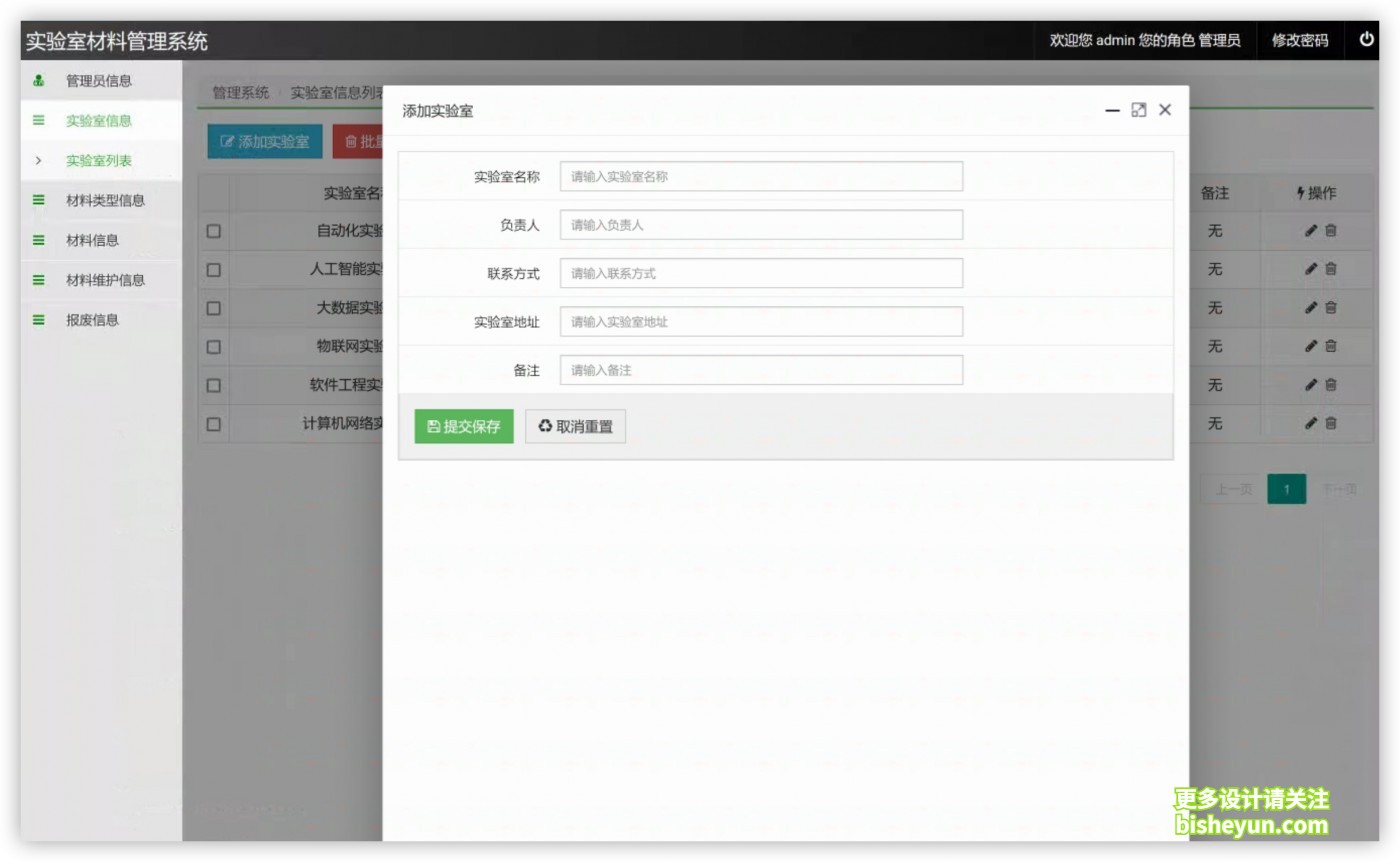This screenshot has width=1400, height=862.
Task: Focus the 实验室名称 input field
Action: pos(761,176)
